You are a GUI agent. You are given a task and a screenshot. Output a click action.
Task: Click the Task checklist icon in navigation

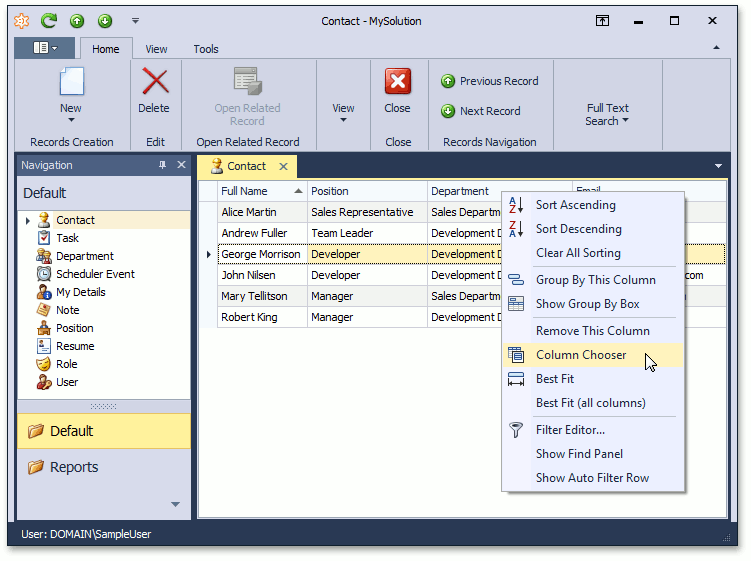(x=44, y=238)
